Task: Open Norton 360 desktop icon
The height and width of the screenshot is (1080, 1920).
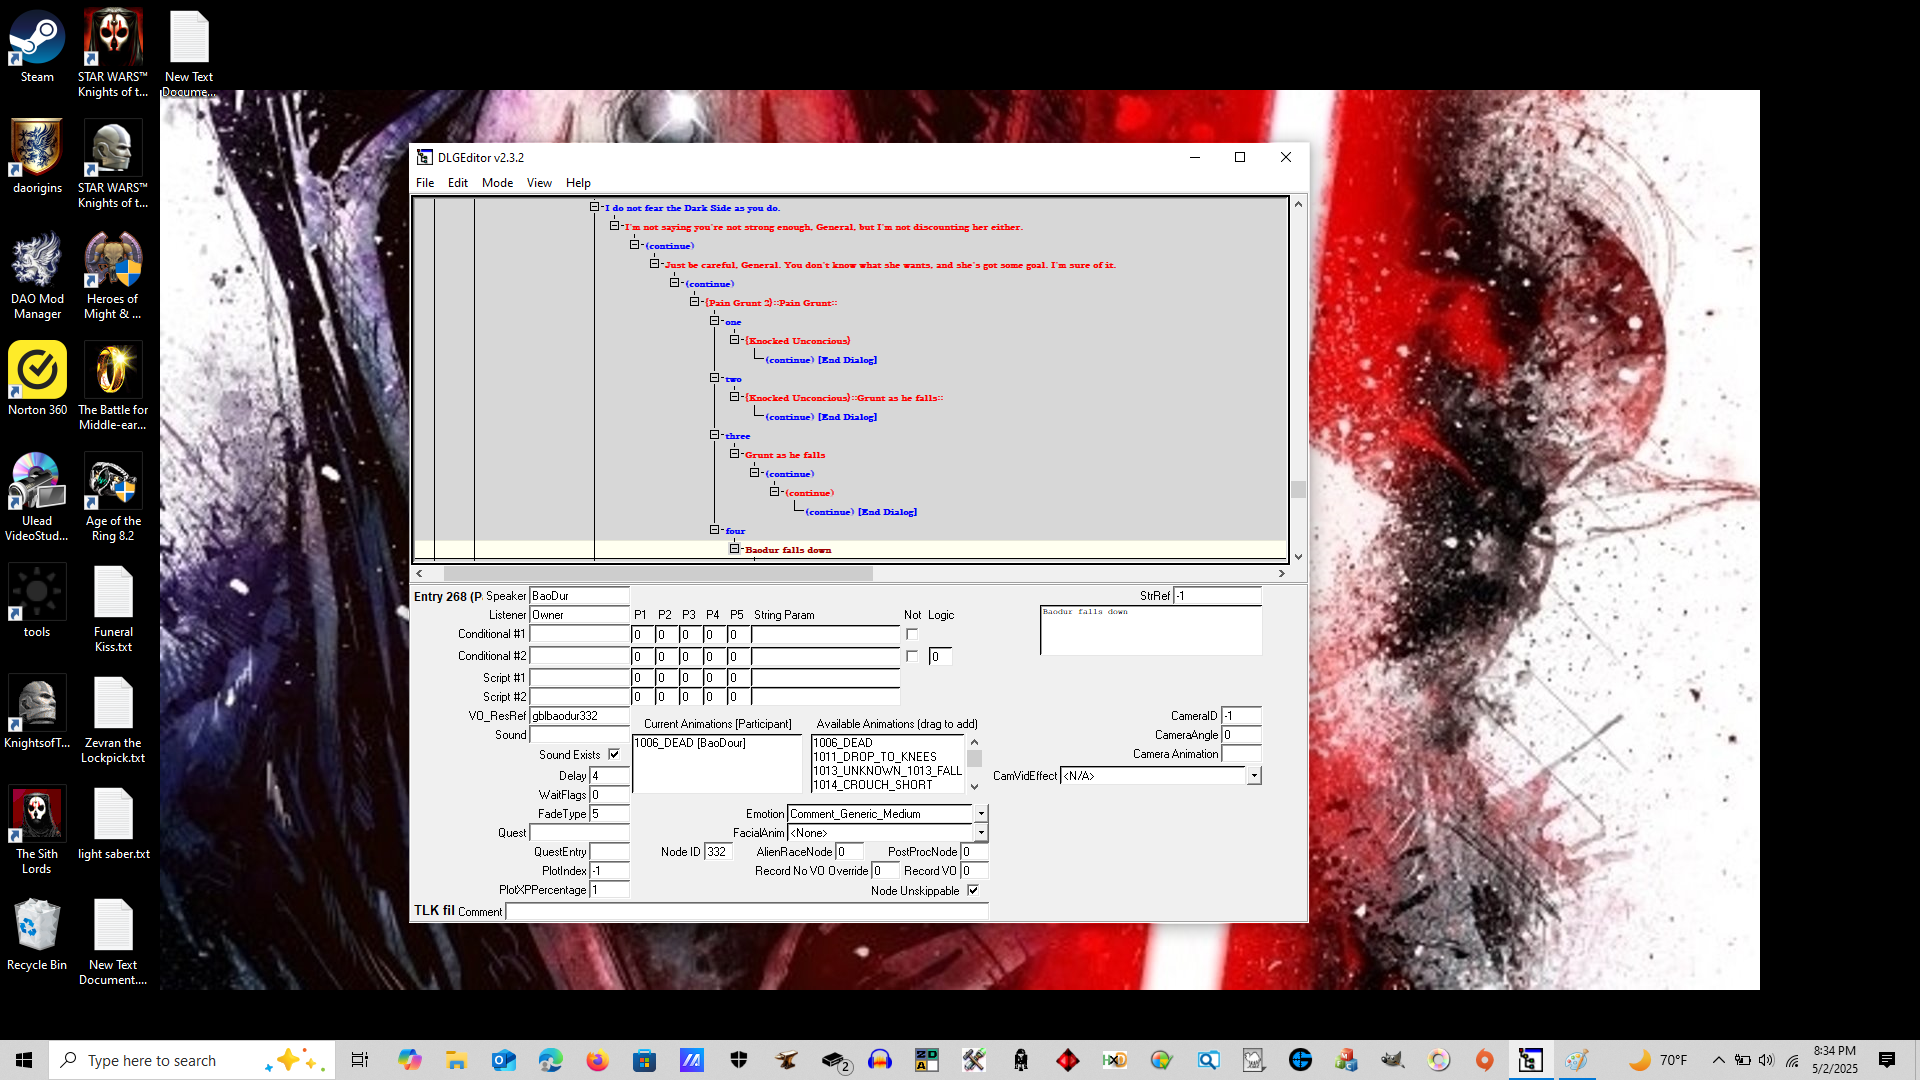Action: (37, 379)
